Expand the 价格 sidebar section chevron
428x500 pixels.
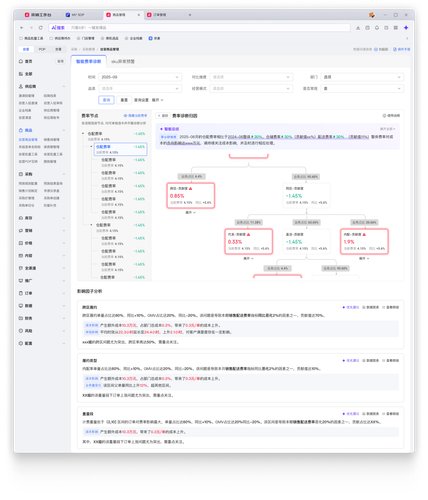[x=64, y=243]
